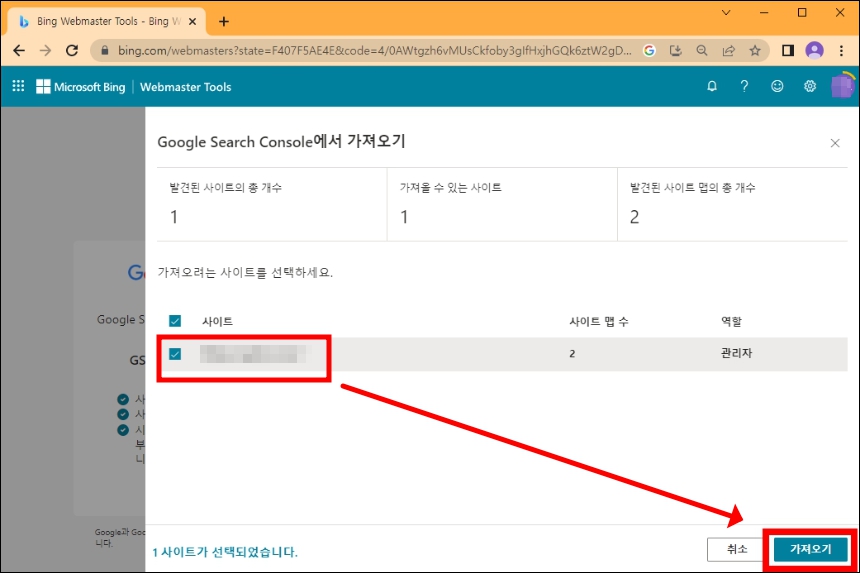The height and width of the screenshot is (573, 860).
Task: Click the padlock site info icon
Action: click(x=104, y=51)
